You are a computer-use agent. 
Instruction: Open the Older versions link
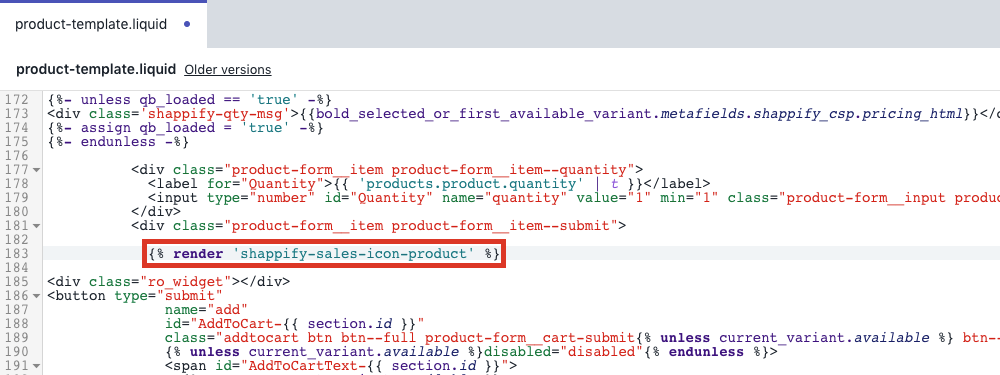228,70
